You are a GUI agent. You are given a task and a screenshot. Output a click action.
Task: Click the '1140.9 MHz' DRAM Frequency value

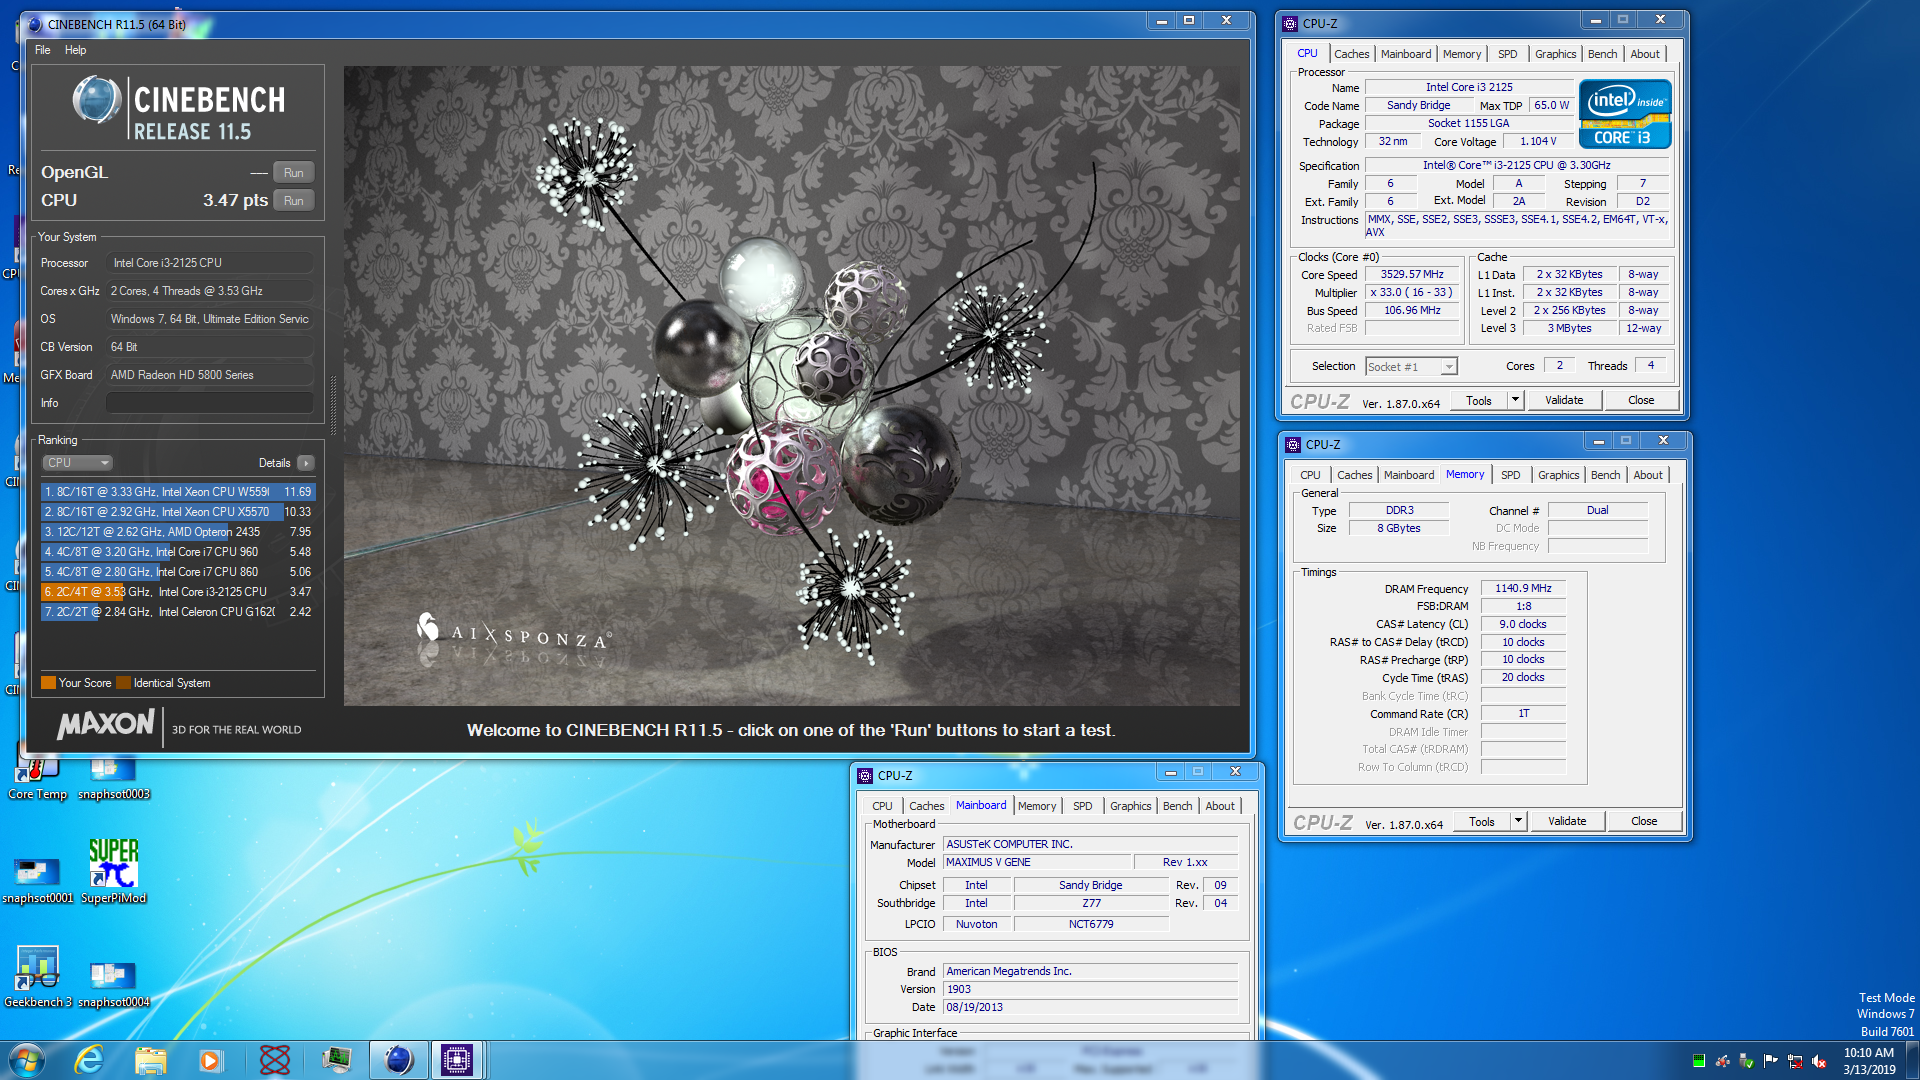[1523, 589]
